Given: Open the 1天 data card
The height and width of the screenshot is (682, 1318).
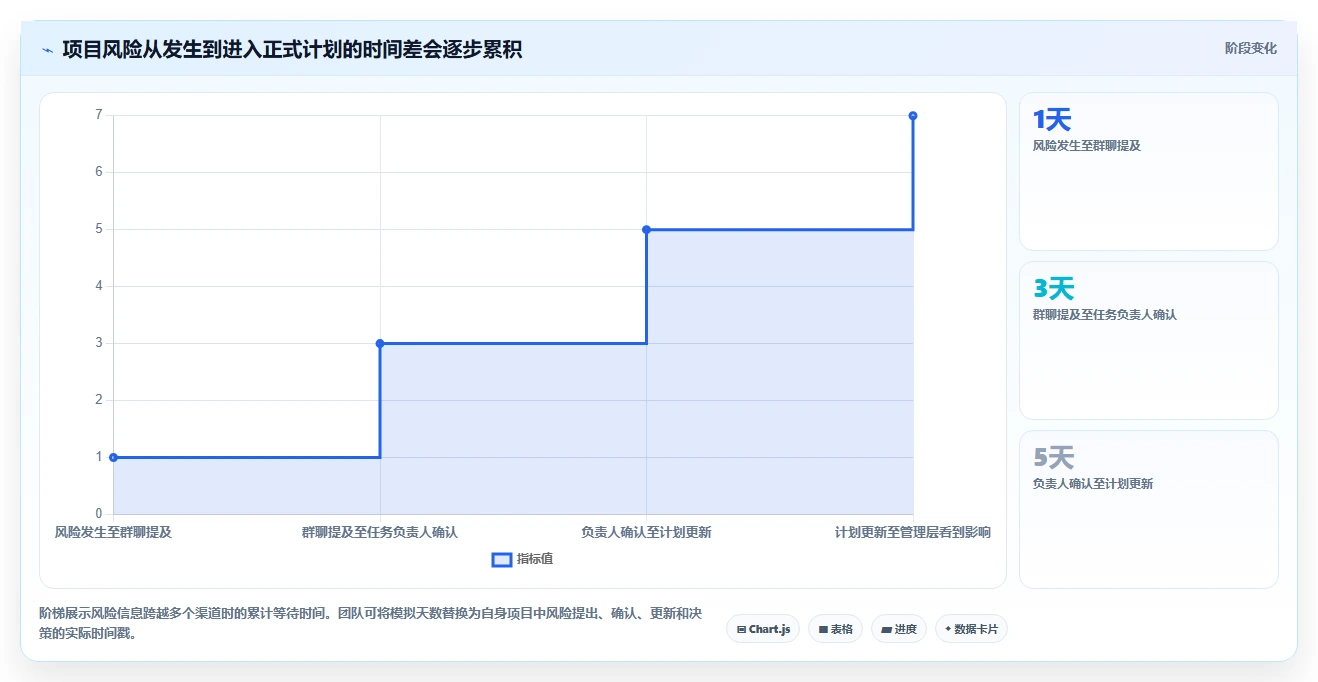Looking at the screenshot, I should click(1148, 171).
